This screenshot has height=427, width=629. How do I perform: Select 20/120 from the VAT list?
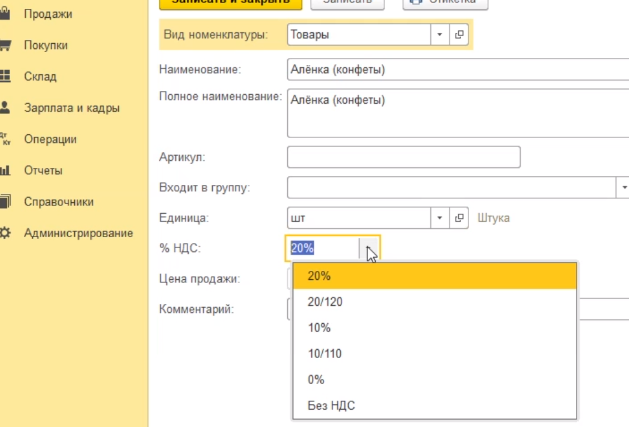pyautogui.click(x=326, y=301)
